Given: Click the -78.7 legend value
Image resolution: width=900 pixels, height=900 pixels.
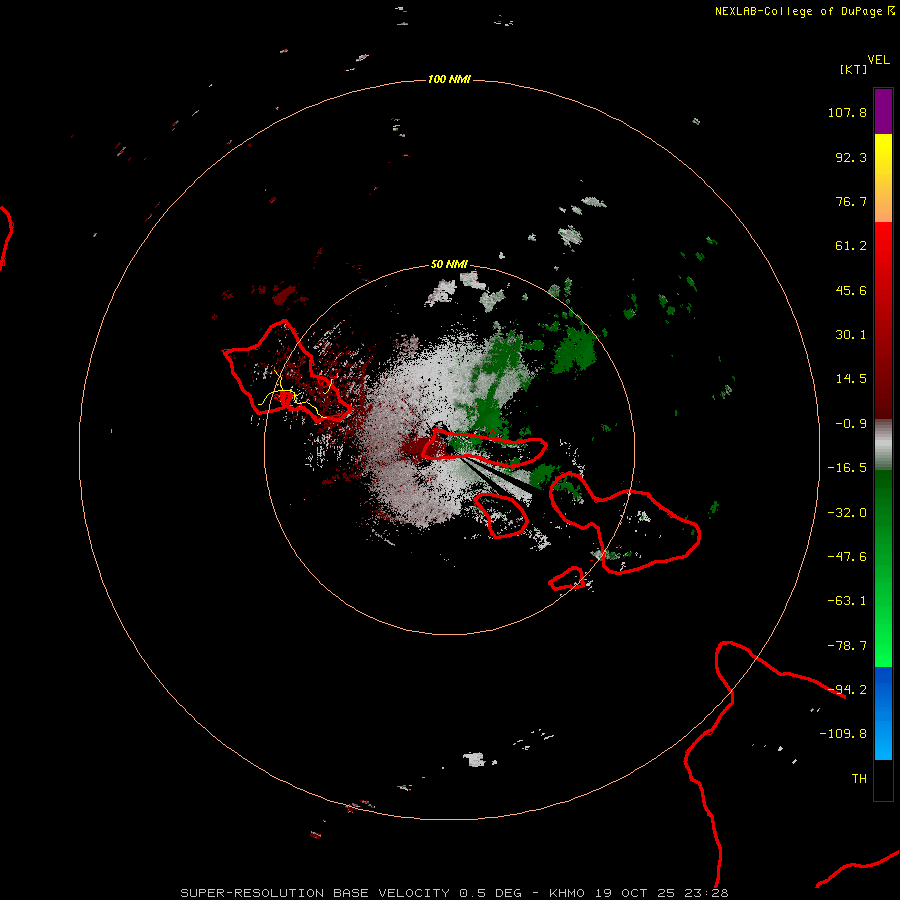Looking at the screenshot, I should pos(847,646).
